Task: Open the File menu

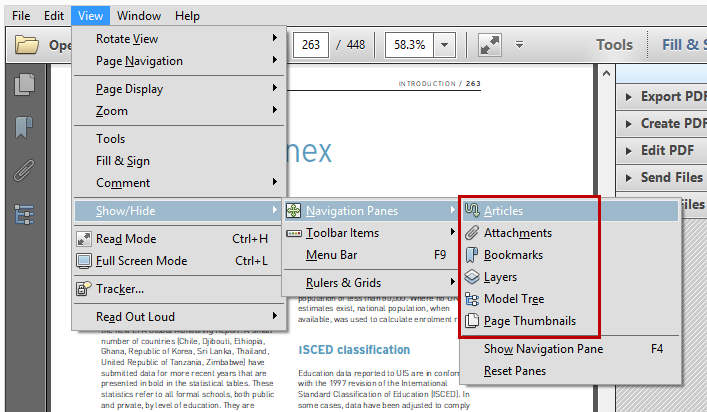Action: point(21,16)
